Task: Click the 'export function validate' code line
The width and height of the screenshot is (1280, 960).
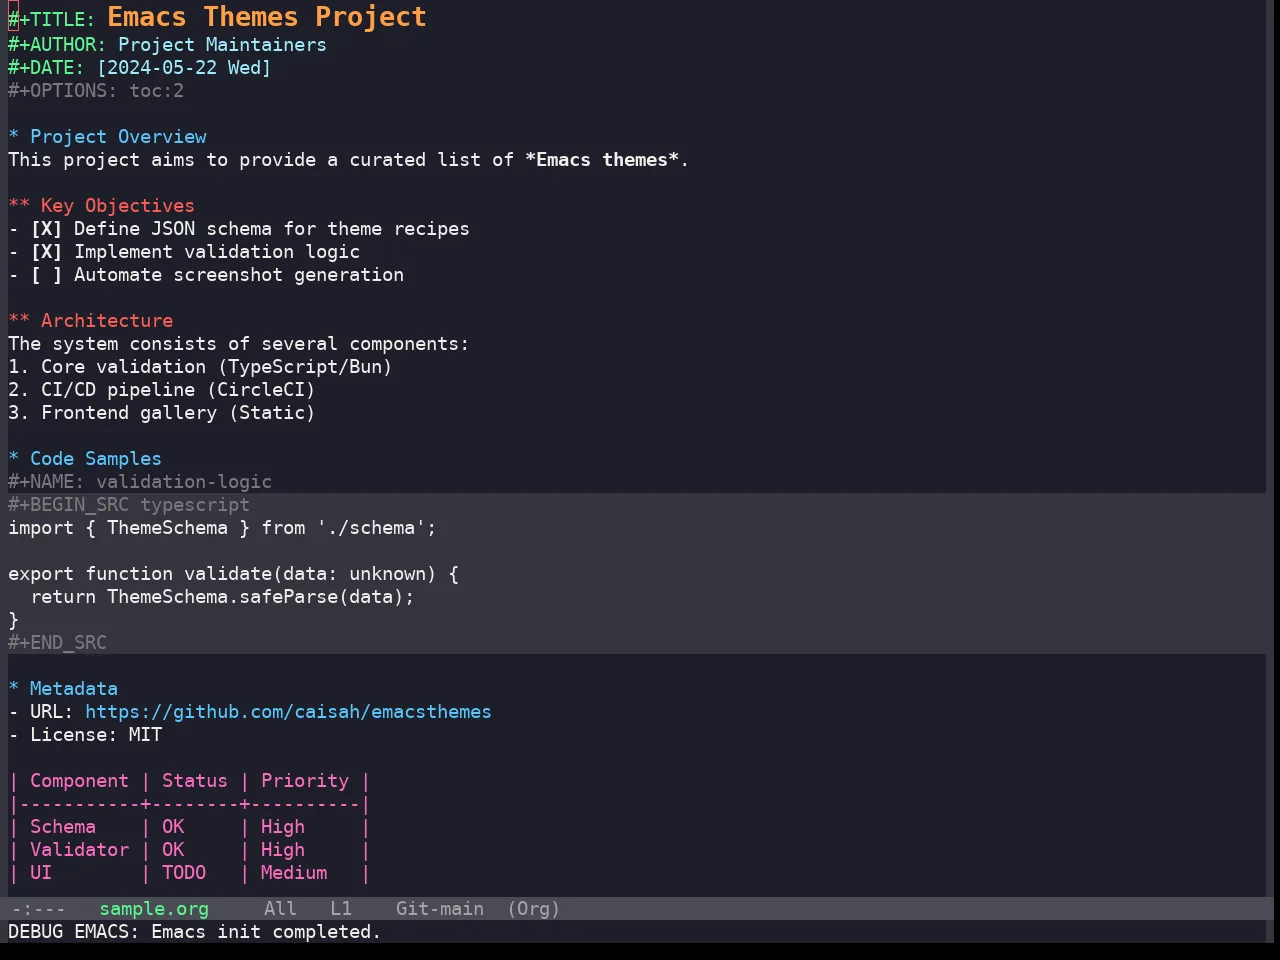Action: pyautogui.click(x=233, y=574)
